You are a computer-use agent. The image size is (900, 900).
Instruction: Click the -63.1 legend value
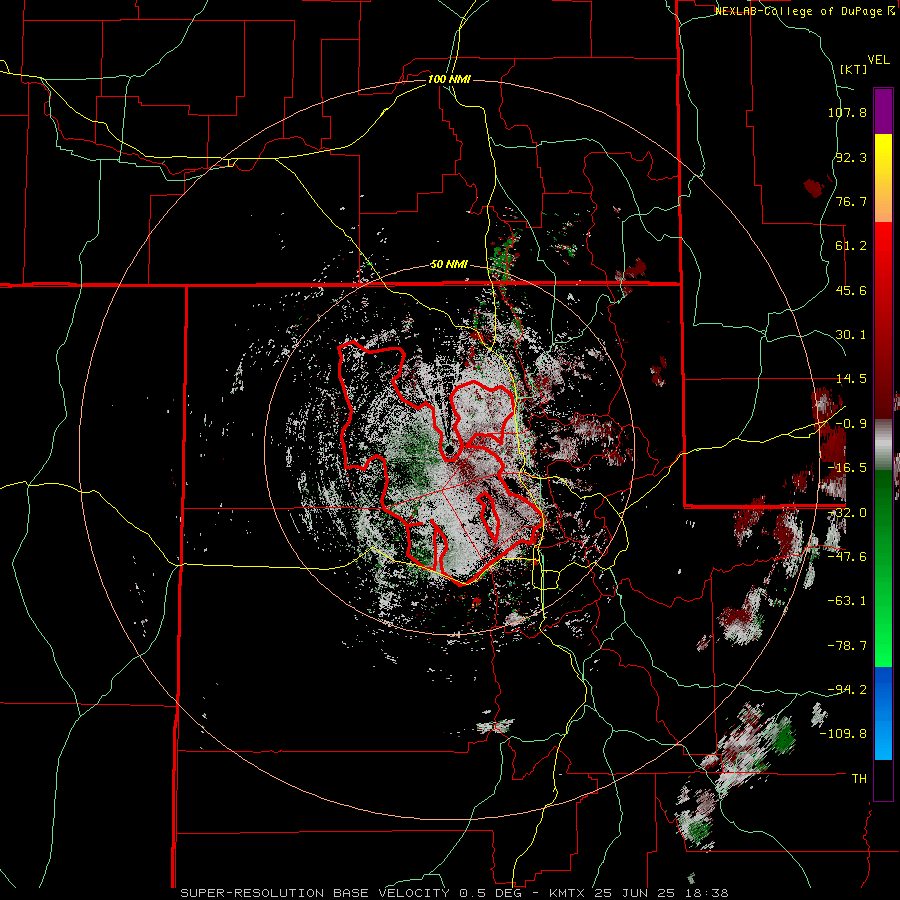click(847, 601)
